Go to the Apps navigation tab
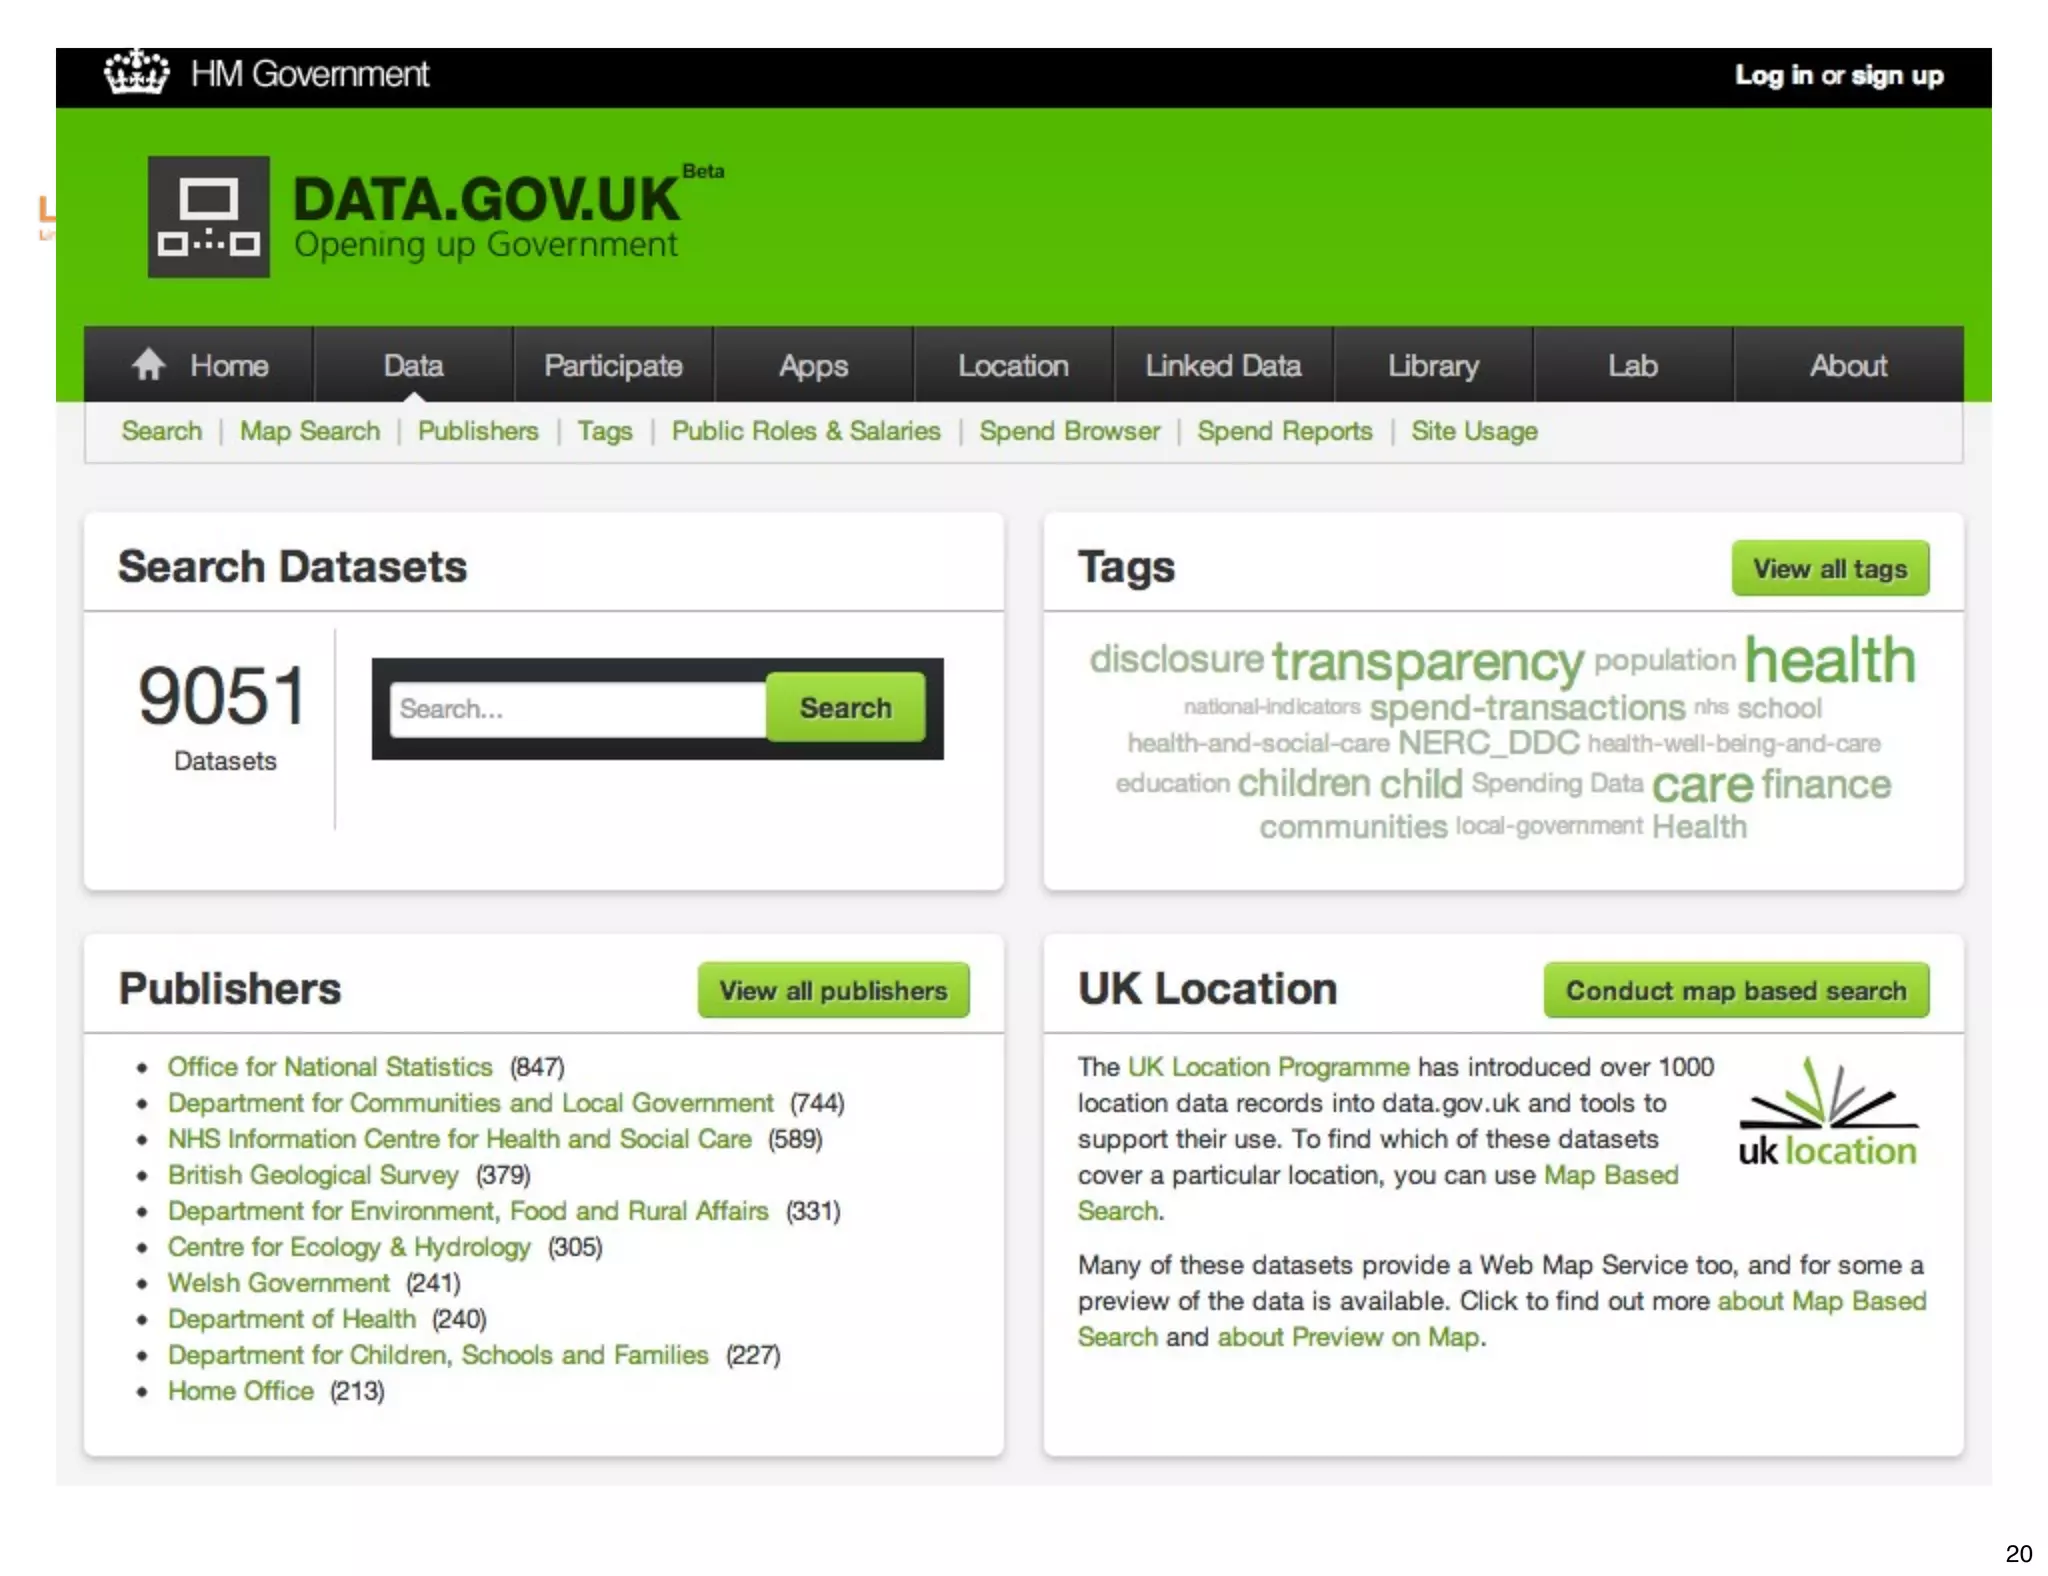Image resolution: width=2048 pixels, height=1576 pixels. [x=813, y=365]
